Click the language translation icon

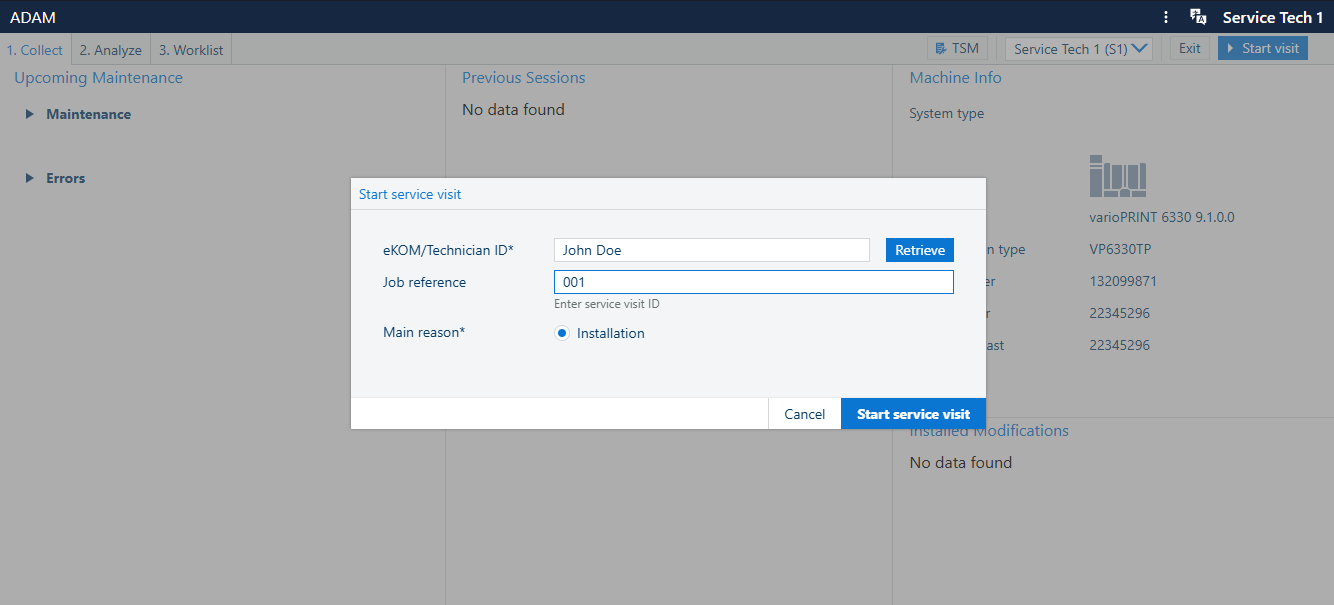(x=1198, y=17)
